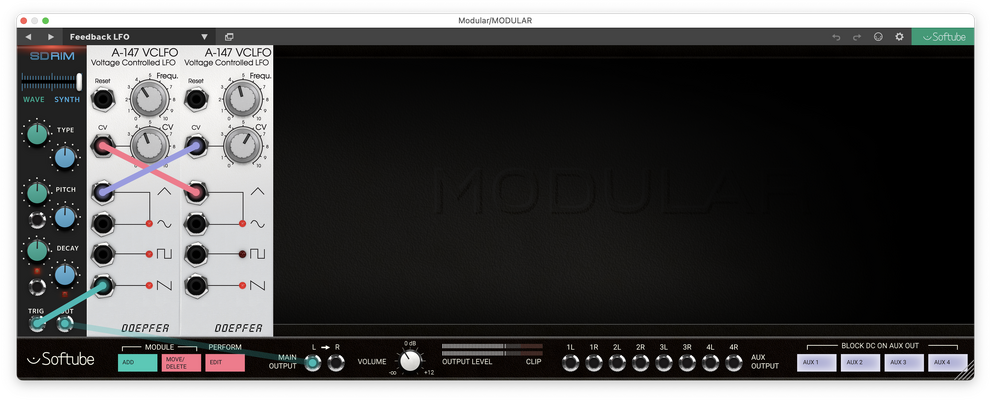This screenshot has width=991, height=400.
Task: Click the second VCLFO Frequ. knob
Action: point(243,99)
